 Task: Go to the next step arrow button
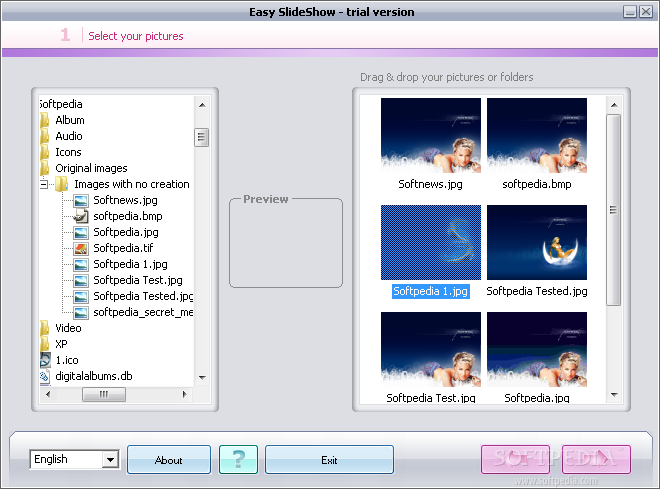click(x=596, y=460)
